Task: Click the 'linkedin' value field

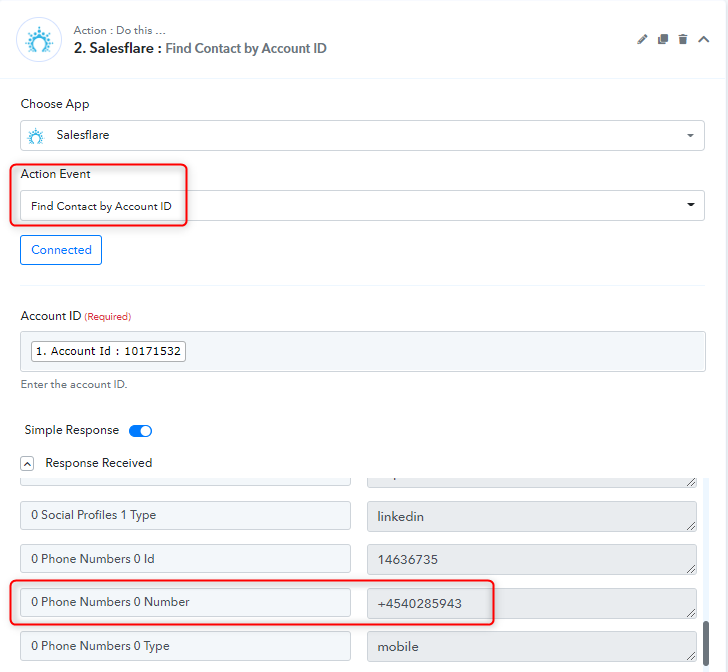Action: (x=532, y=516)
